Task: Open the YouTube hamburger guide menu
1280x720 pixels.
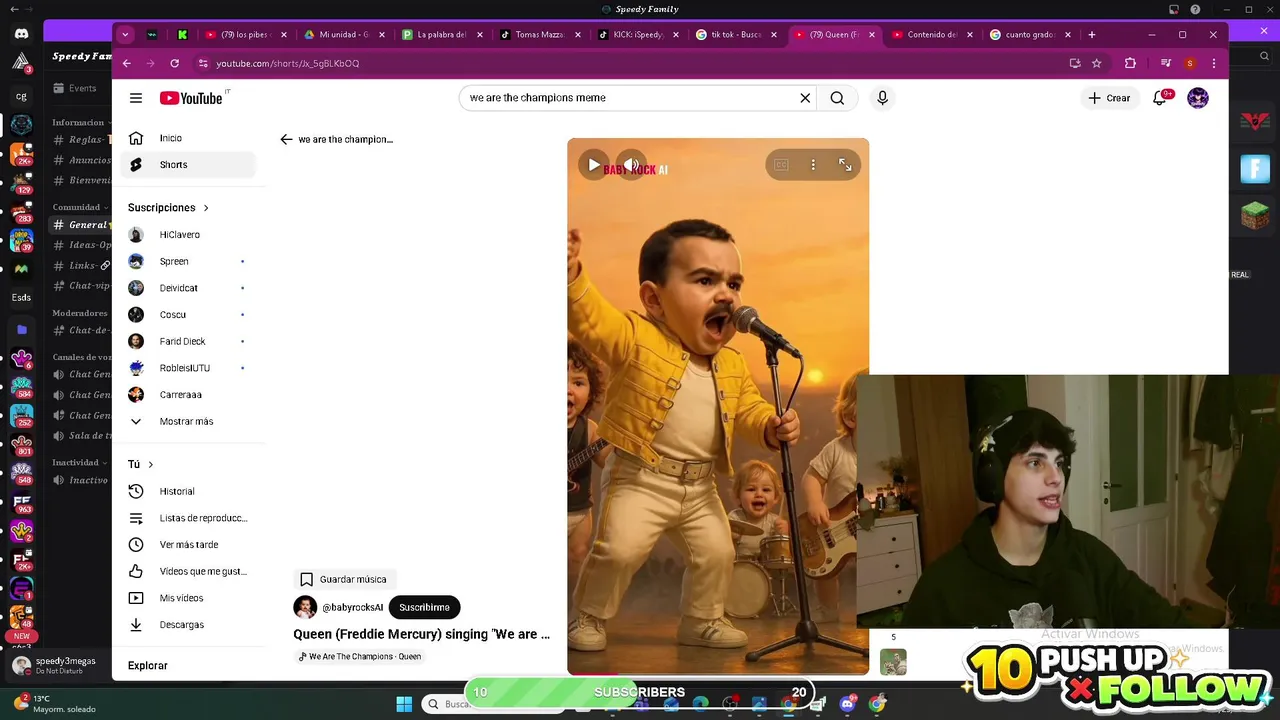Action: (136, 98)
